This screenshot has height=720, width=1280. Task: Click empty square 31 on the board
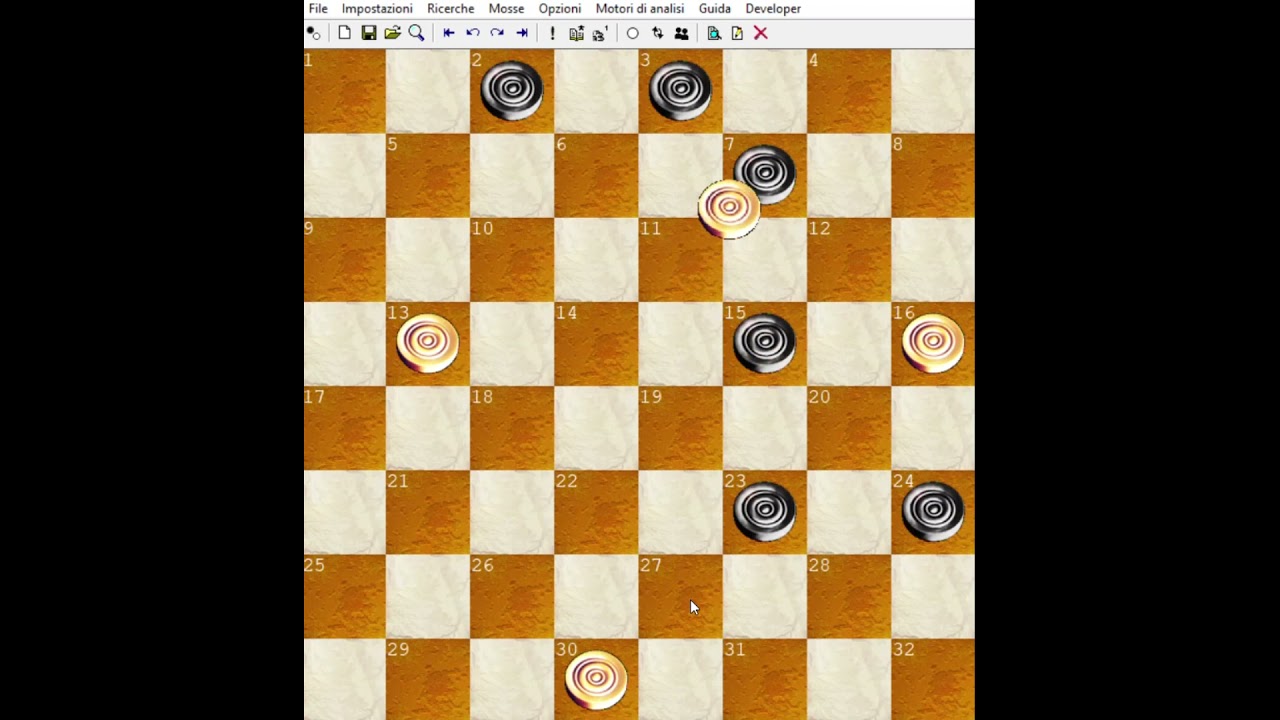765,679
